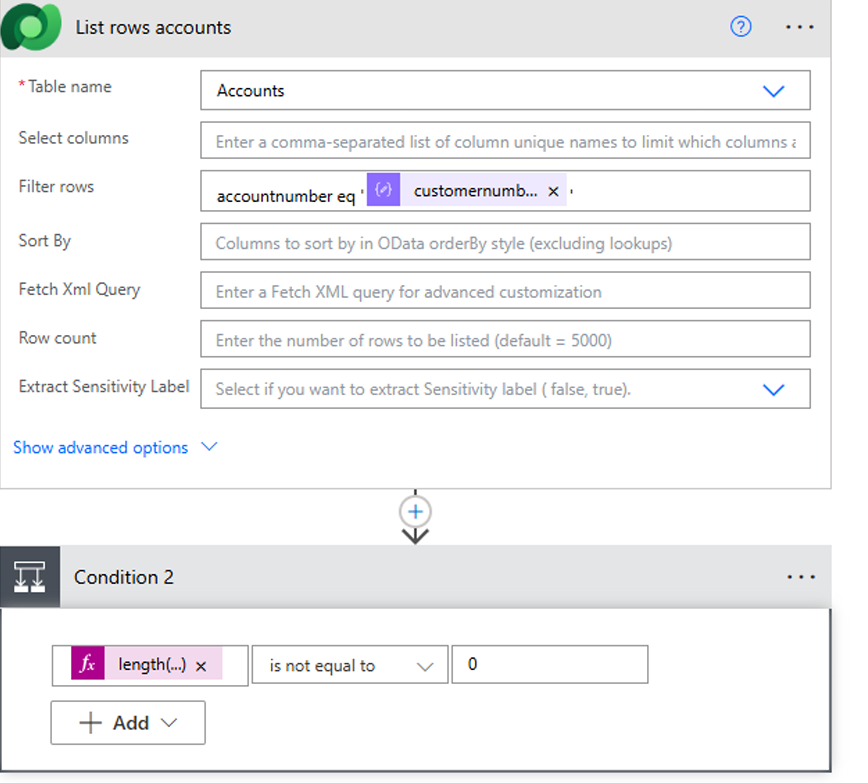
Task: Click the condition value field containing 0
Action: (549, 664)
